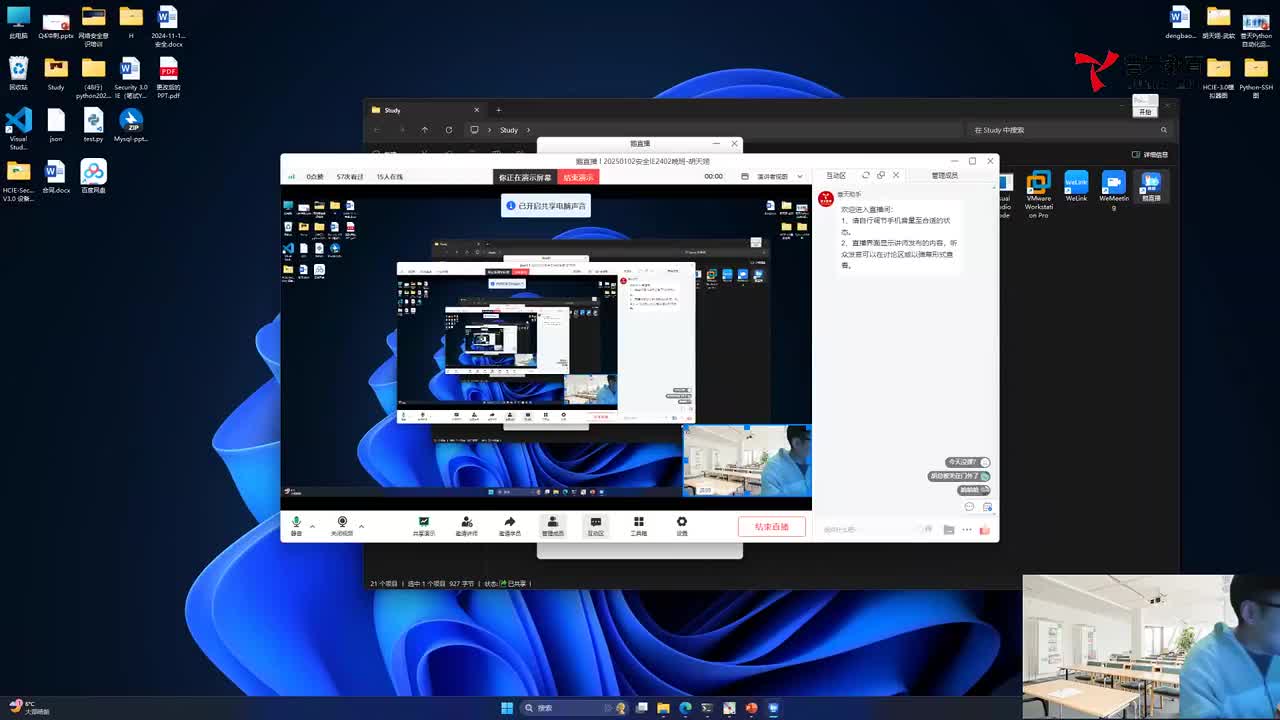Open the Q4冲刺.pptx desktop file

tap(56, 23)
